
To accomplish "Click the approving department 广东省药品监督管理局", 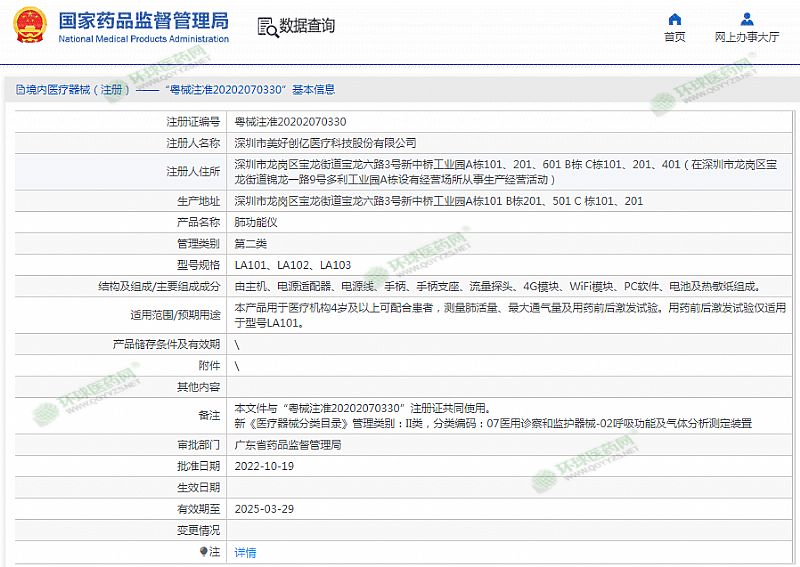I will tap(288, 446).
